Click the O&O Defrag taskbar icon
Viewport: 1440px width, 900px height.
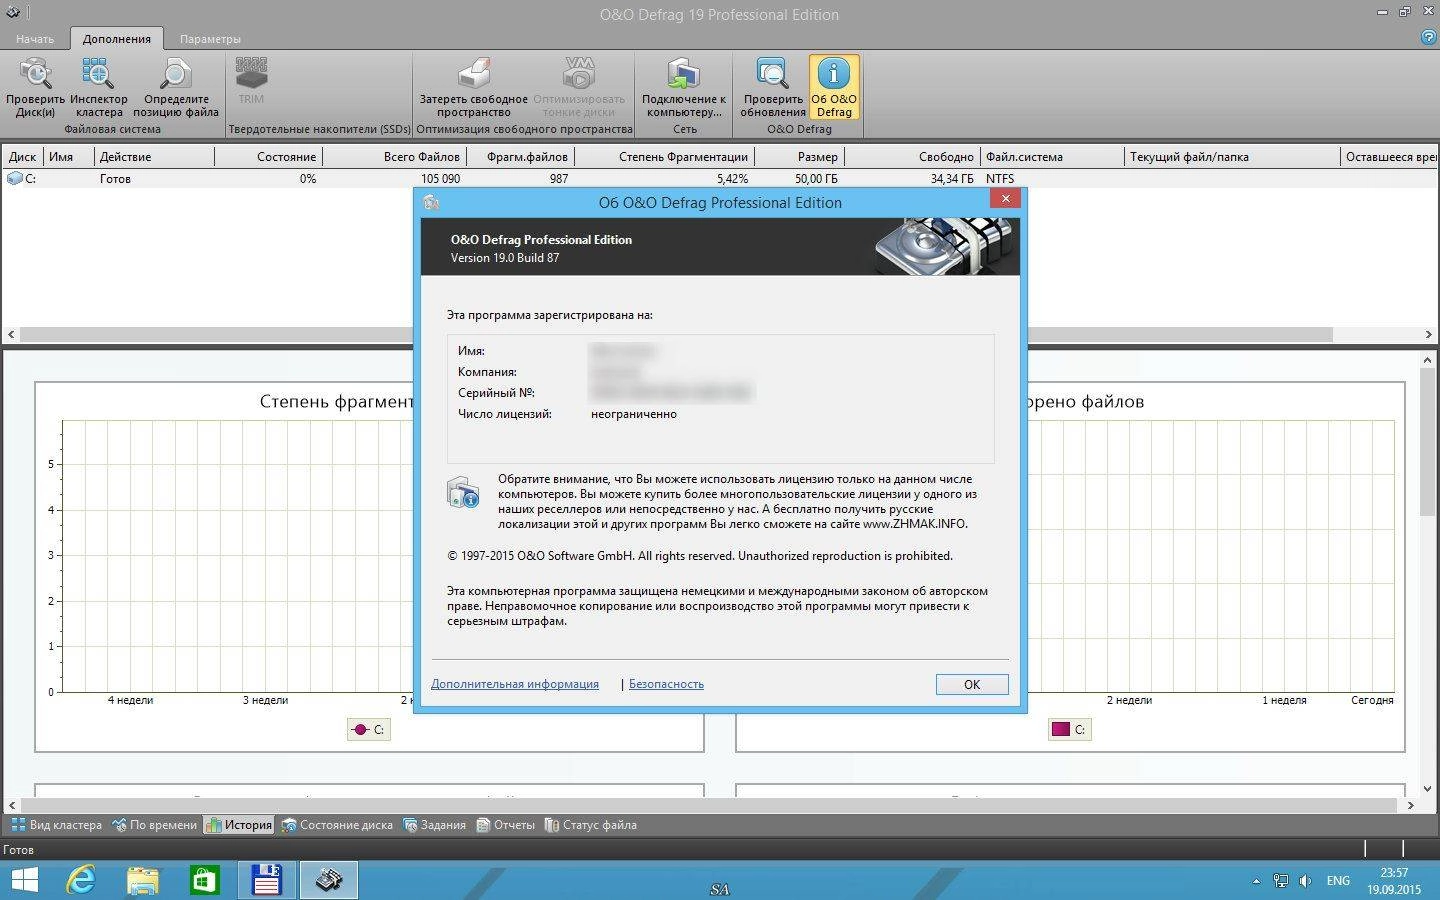328,880
